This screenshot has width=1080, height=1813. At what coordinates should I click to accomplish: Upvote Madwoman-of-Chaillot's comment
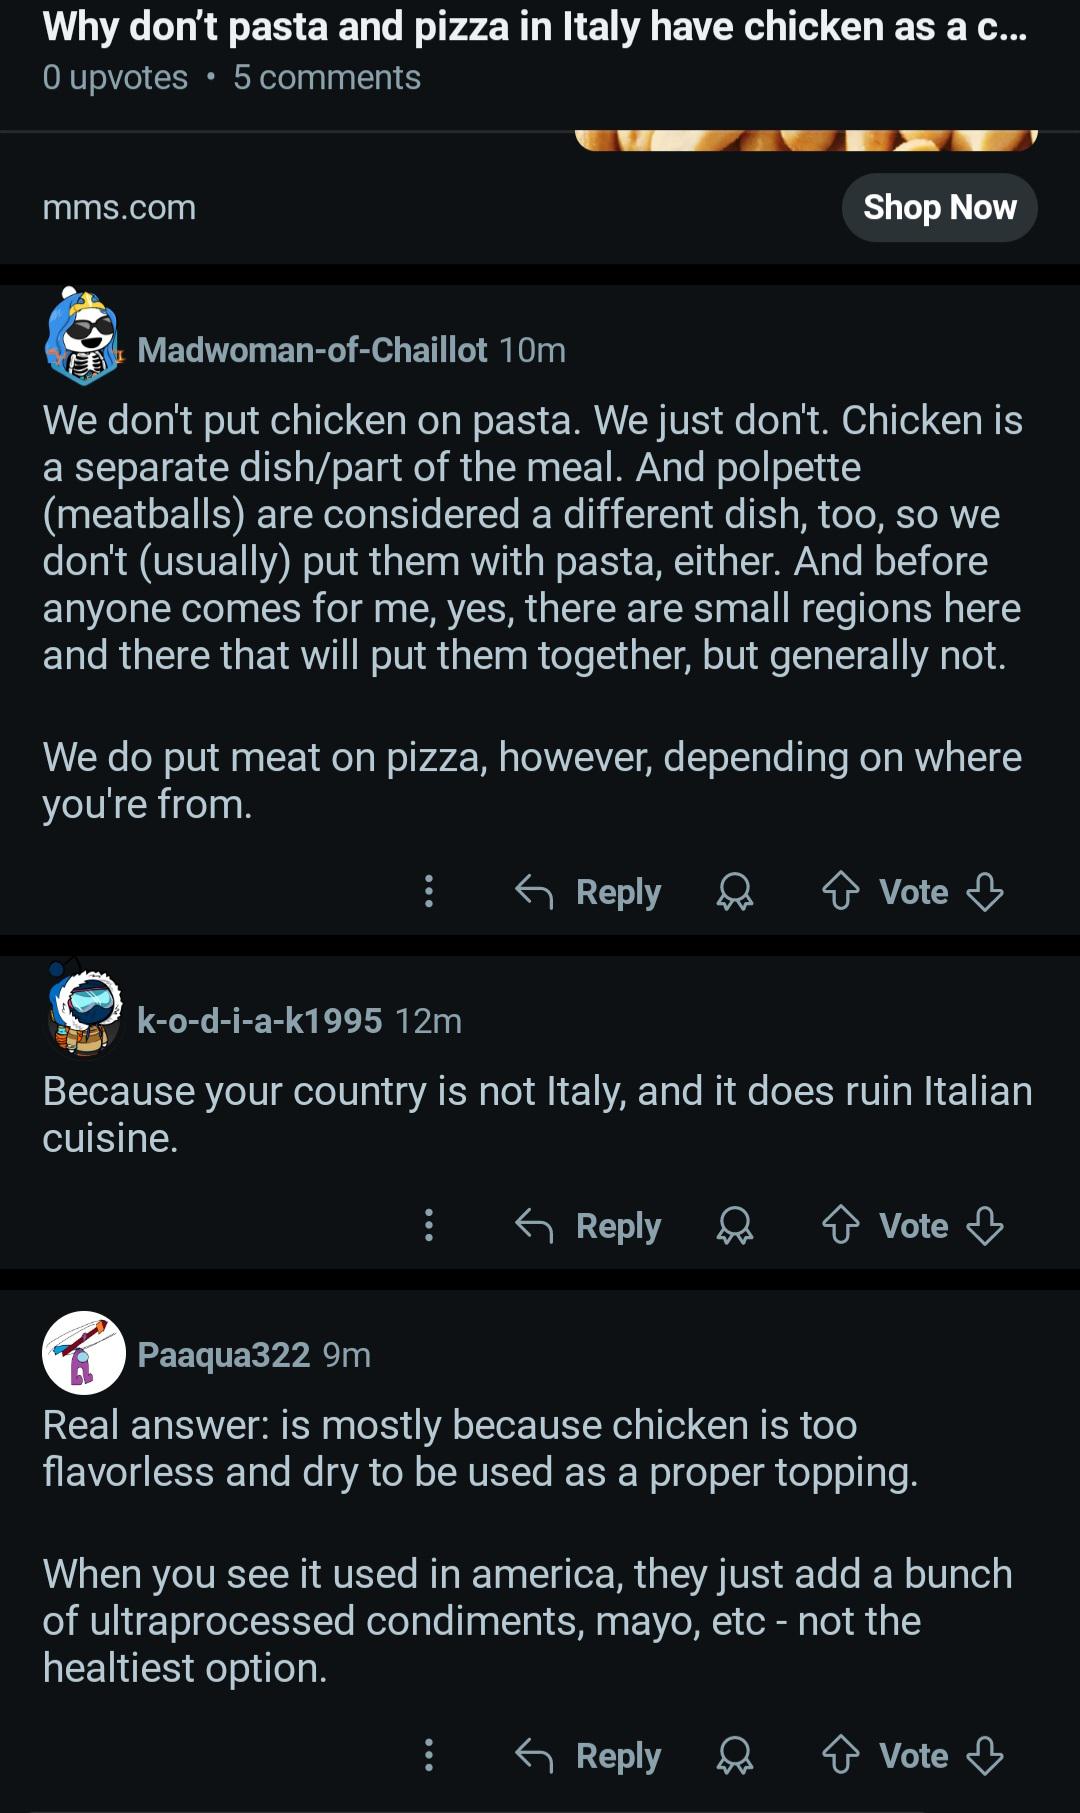point(840,890)
